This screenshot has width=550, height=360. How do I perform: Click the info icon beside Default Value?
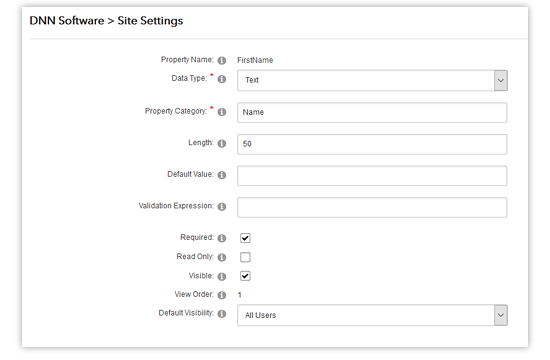pos(222,175)
